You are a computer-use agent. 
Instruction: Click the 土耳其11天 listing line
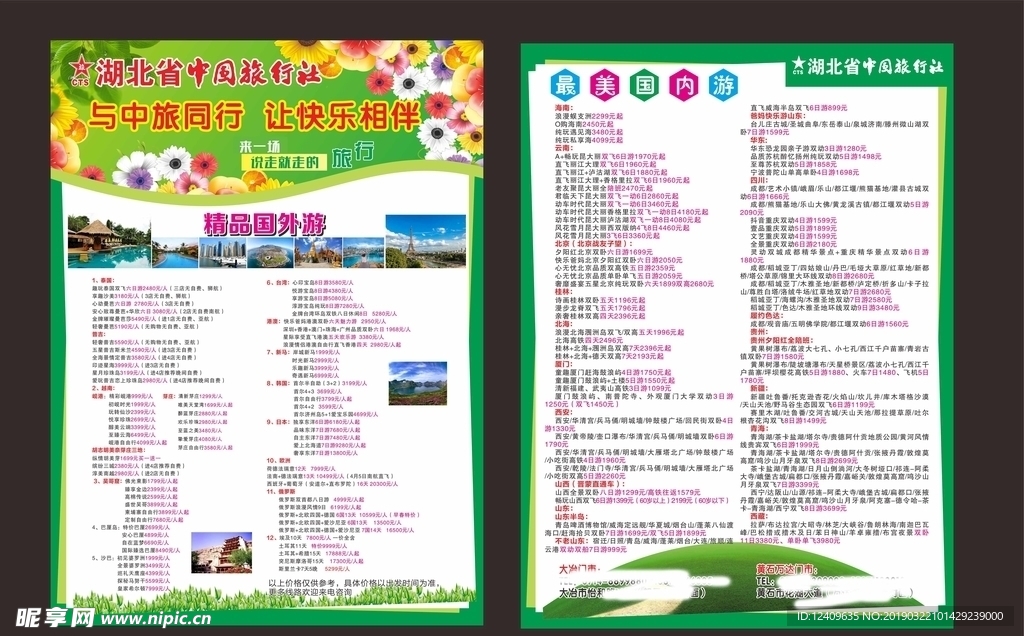click(x=313, y=545)
